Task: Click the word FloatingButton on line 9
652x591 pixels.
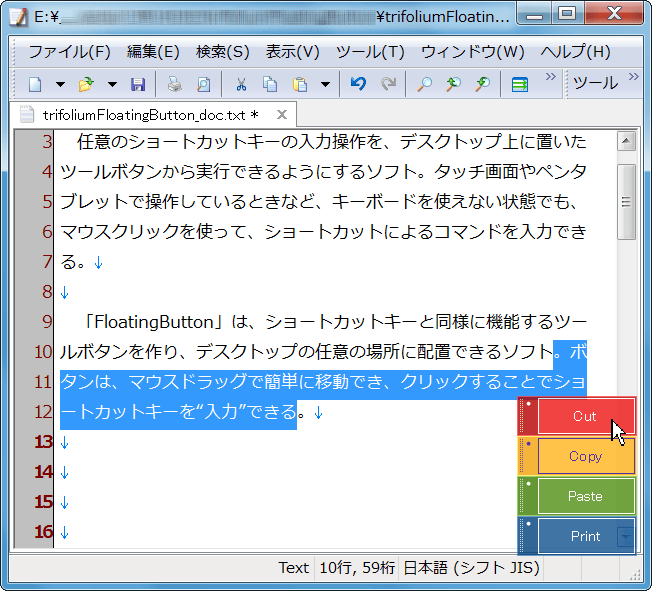Action: pos(153,322)
